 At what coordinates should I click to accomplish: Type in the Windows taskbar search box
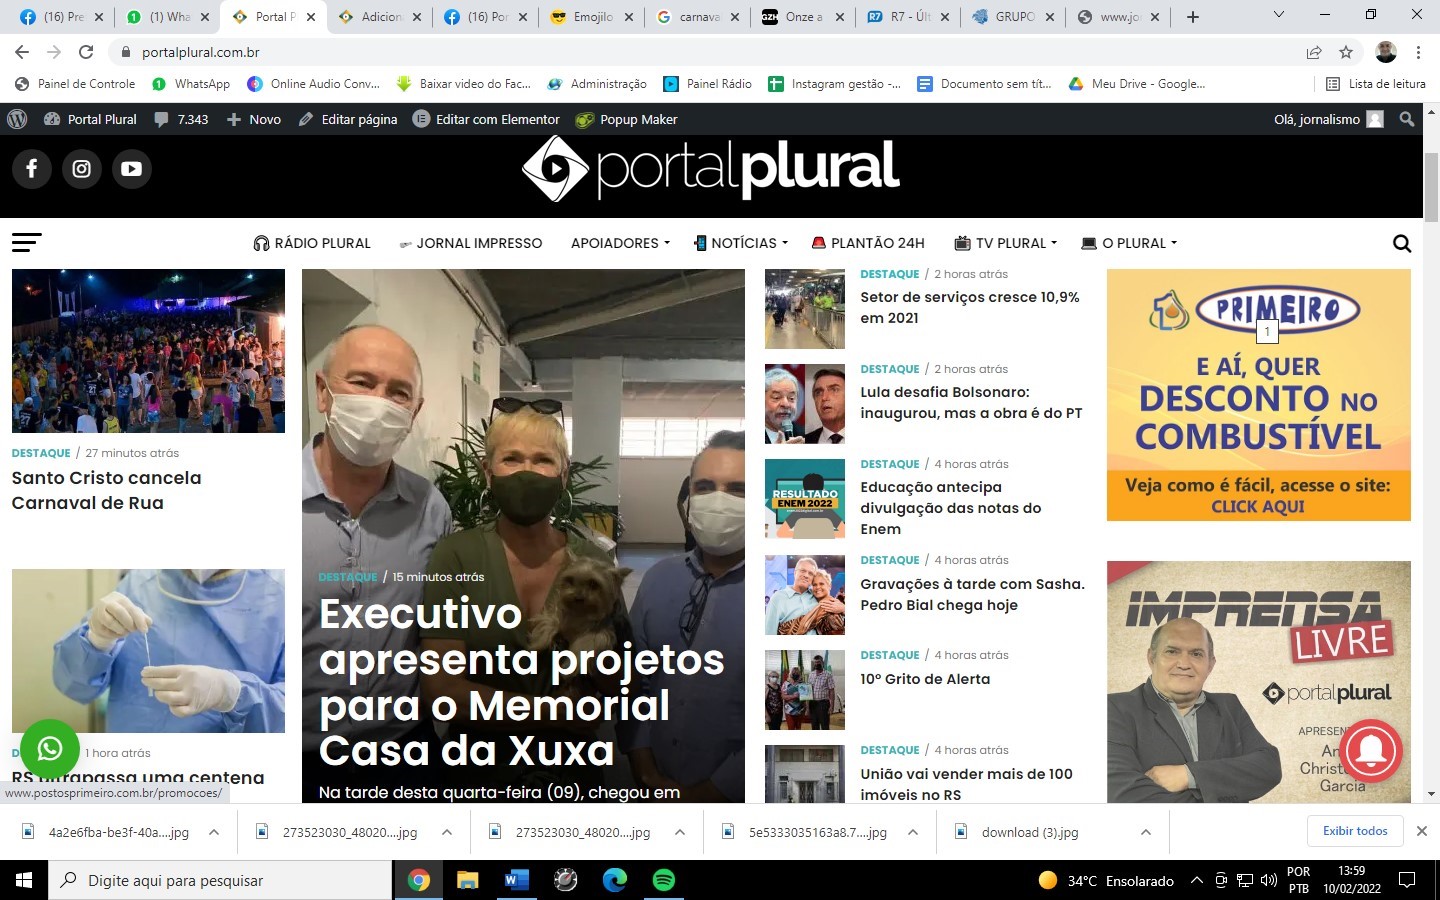tap(220, 880)
